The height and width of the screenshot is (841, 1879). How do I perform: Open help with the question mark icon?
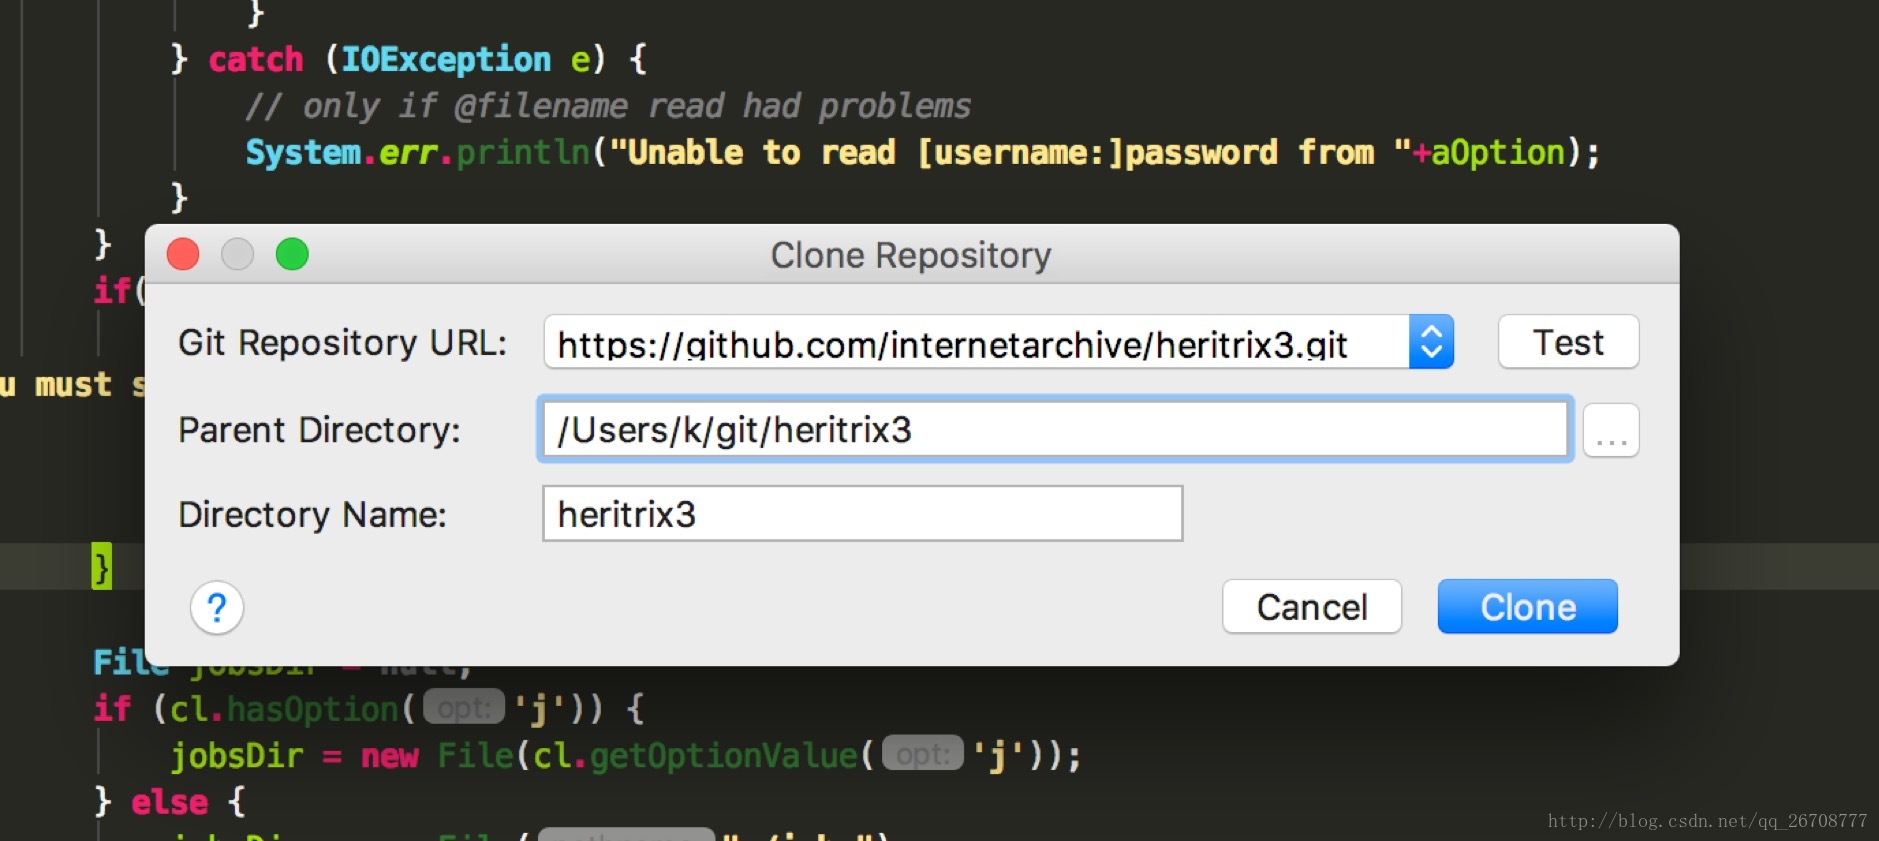point(217,608)
